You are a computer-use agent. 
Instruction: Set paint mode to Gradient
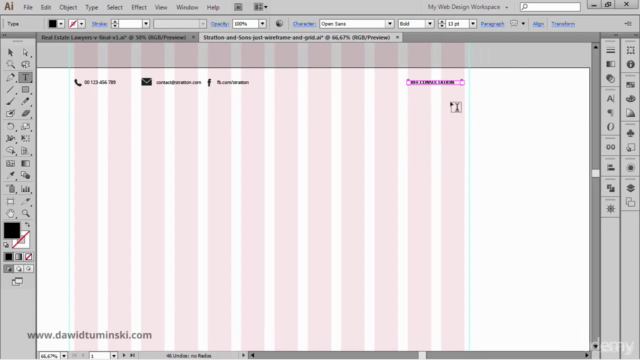tap(18, 257)
